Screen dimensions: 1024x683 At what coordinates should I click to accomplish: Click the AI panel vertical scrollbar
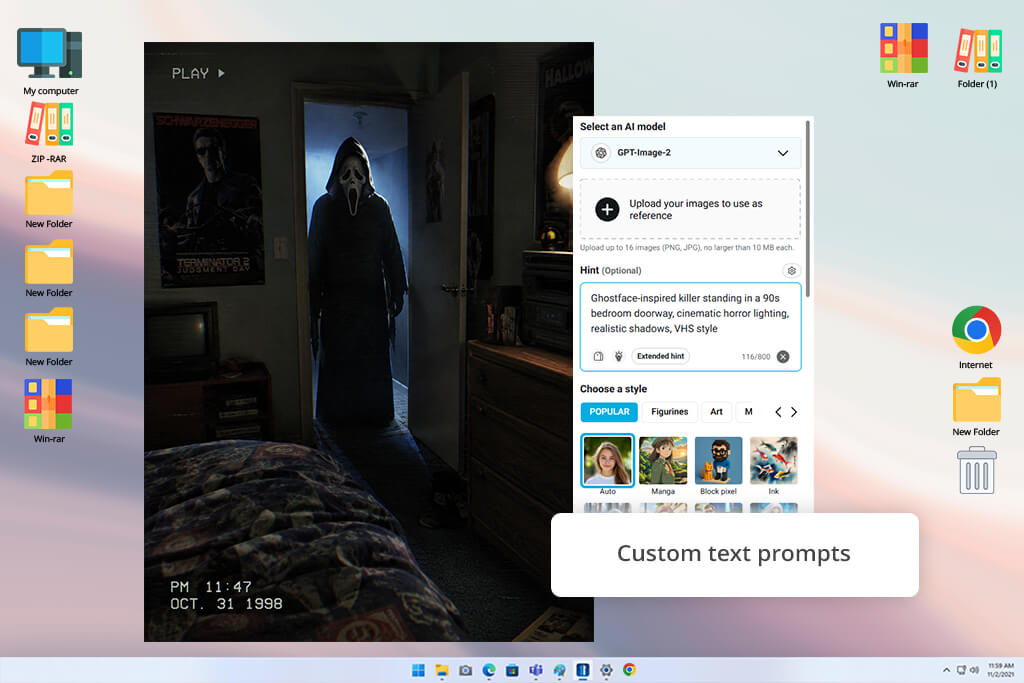(x=808, y=209)
